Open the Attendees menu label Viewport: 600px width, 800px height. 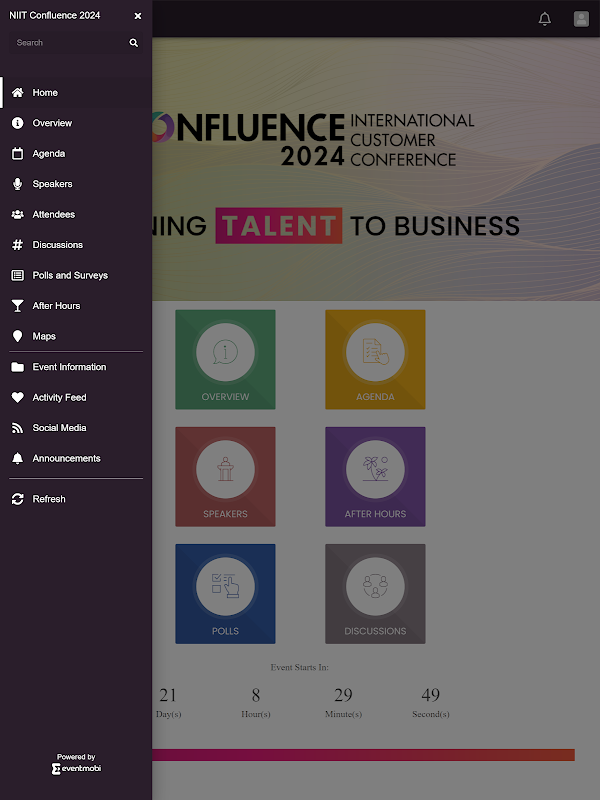(54, 214)
